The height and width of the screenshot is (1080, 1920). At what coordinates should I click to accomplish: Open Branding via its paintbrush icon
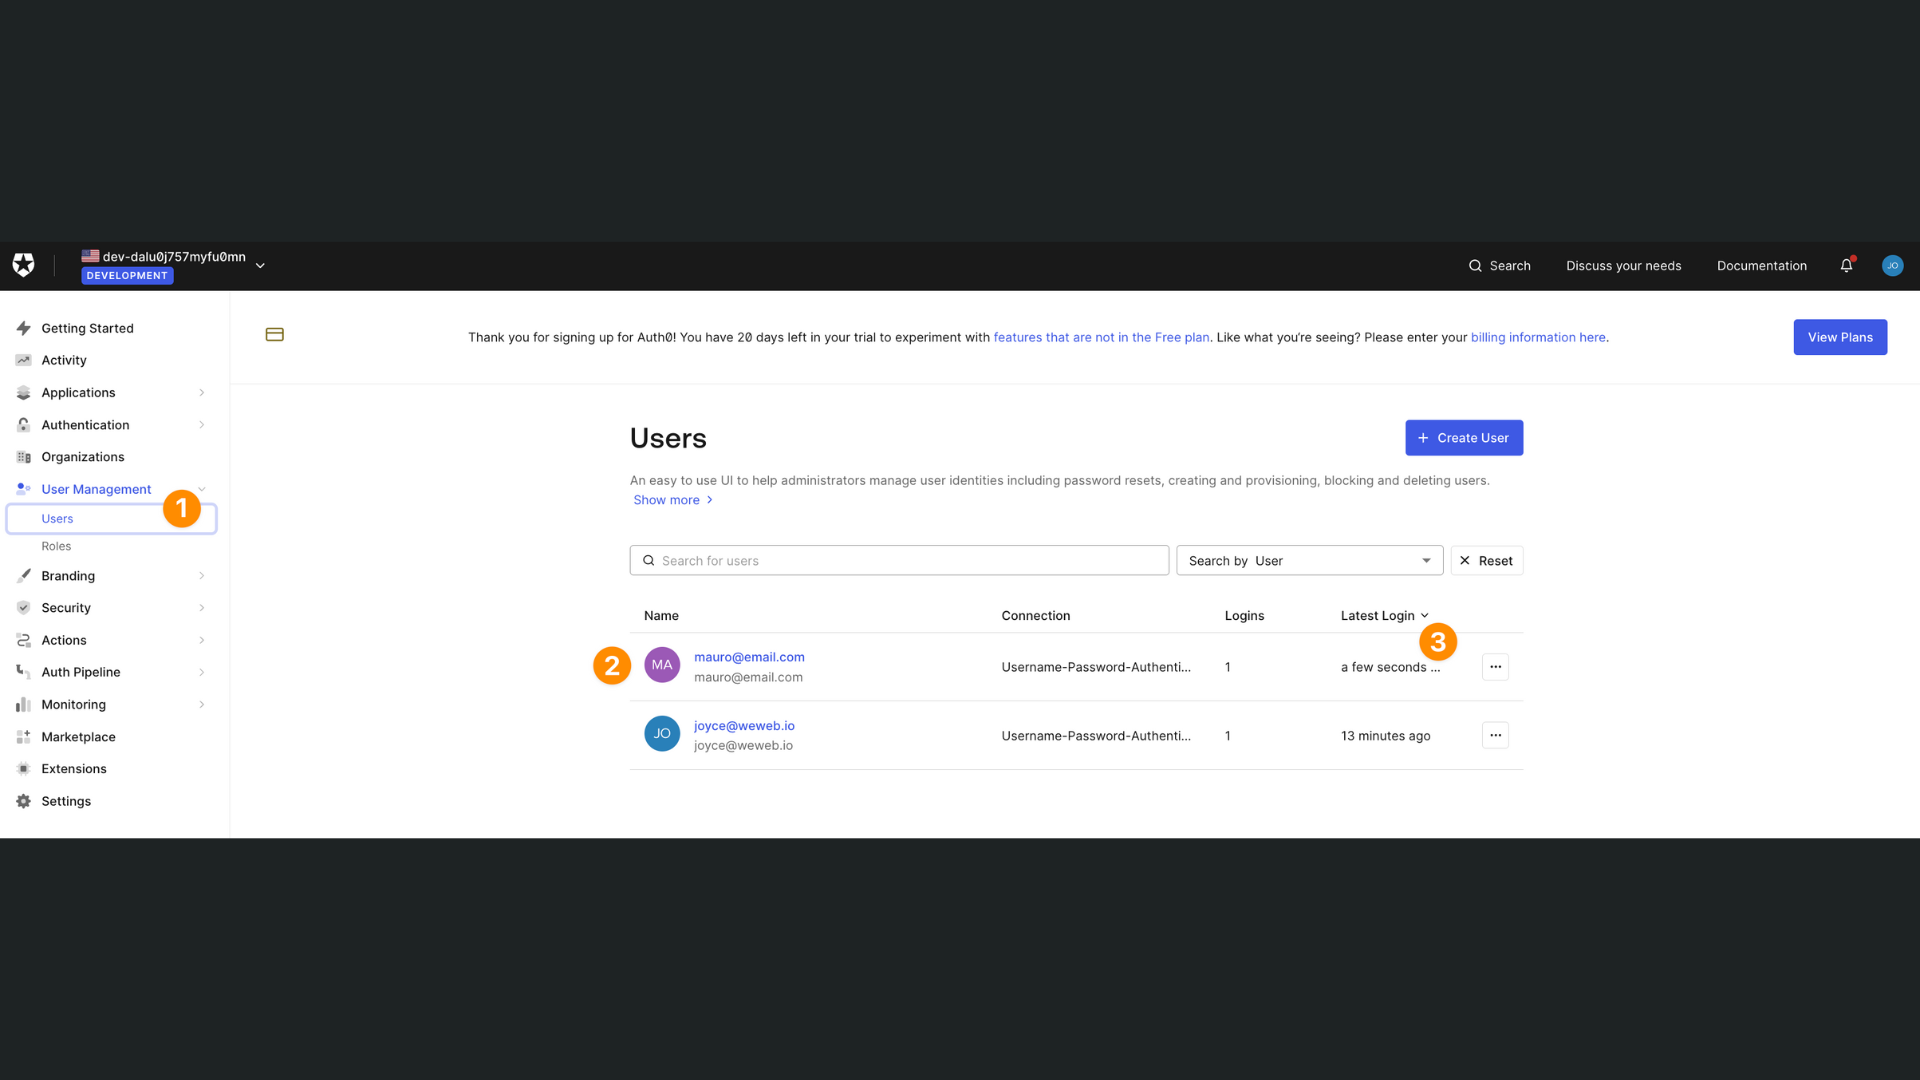click(x=23, y=576)
